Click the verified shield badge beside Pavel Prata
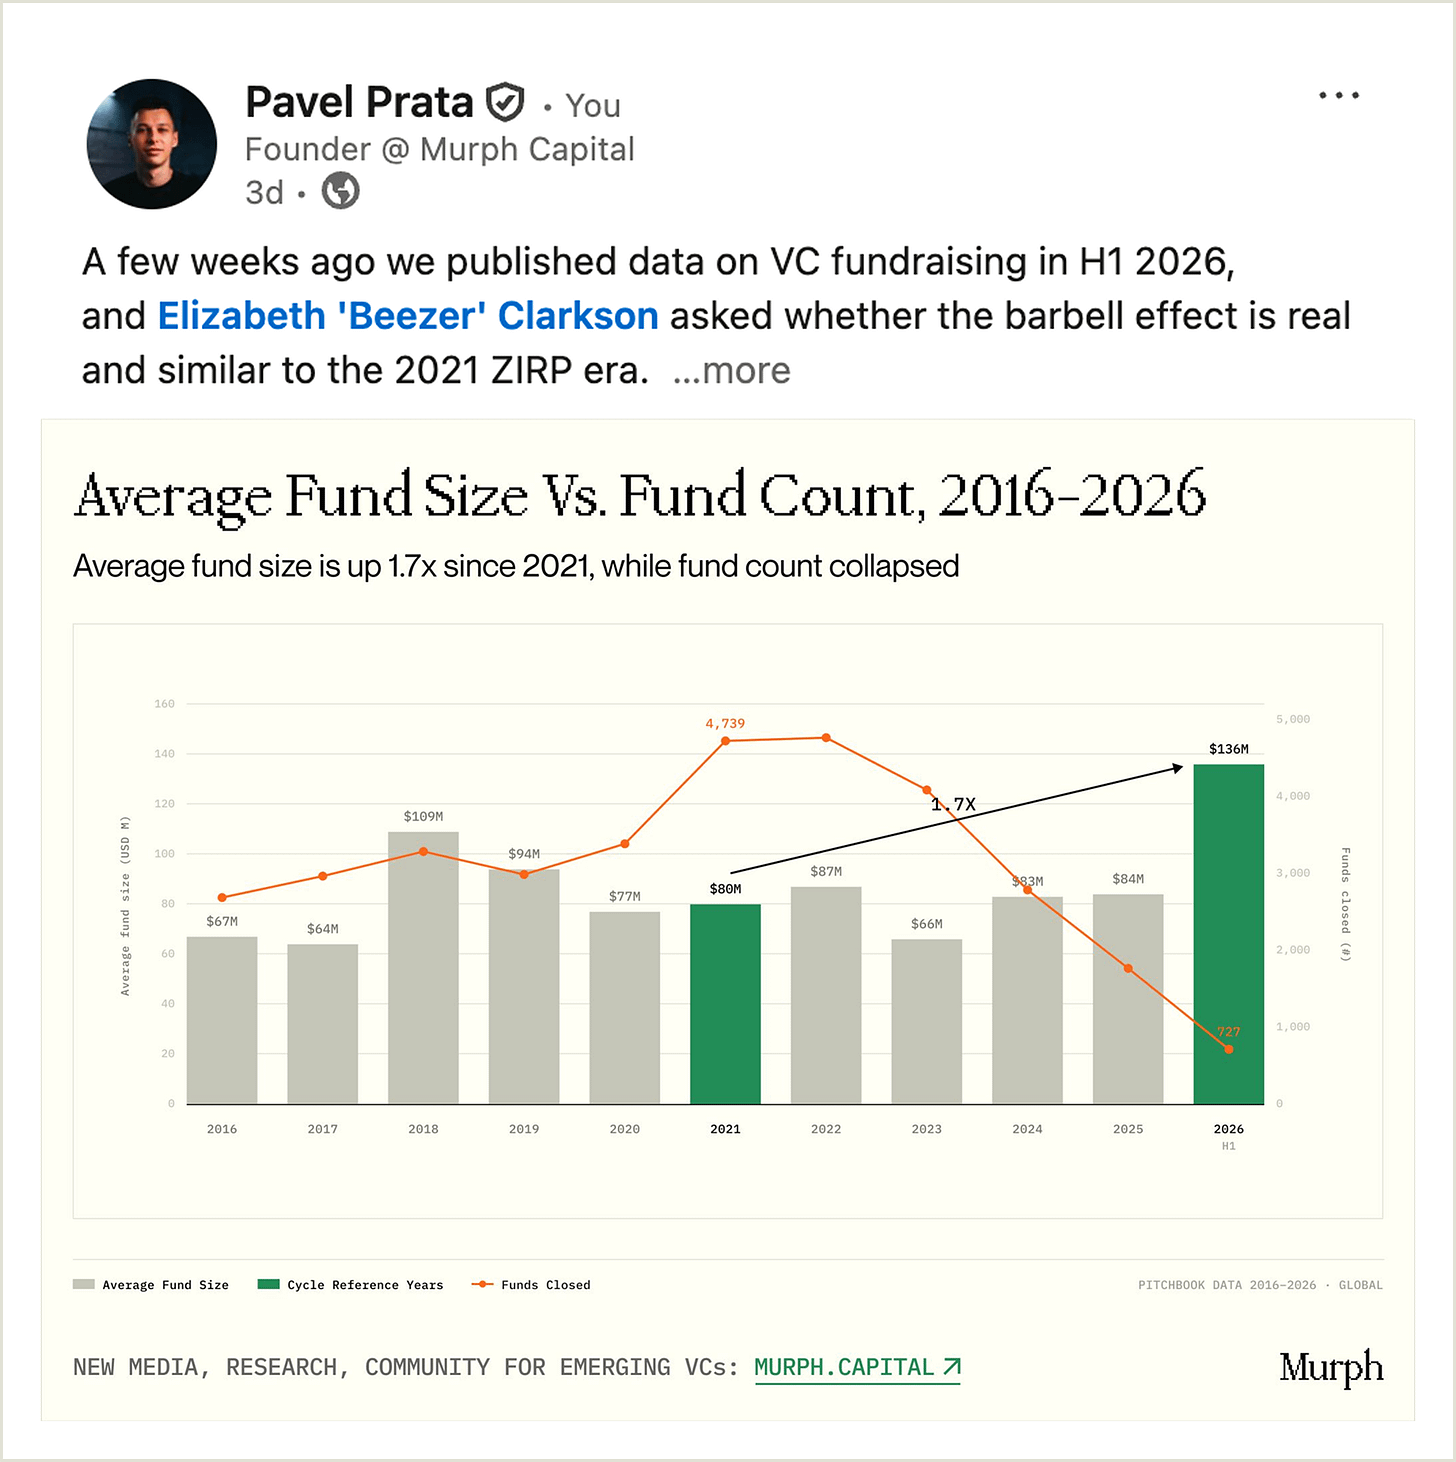The width and height of the screenshot is (1456, 1462). [x=505, y=102]
